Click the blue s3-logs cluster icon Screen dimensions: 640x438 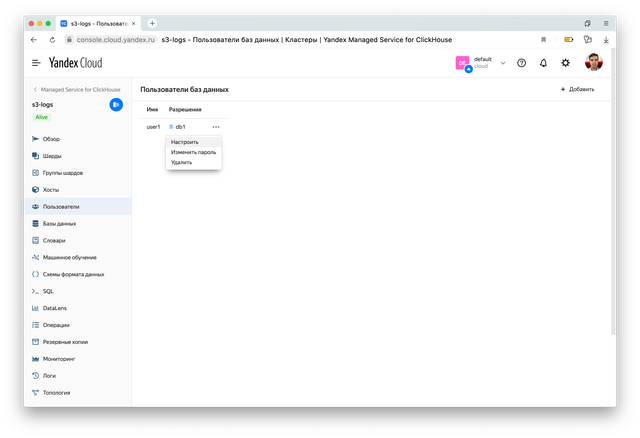[116, 104]
